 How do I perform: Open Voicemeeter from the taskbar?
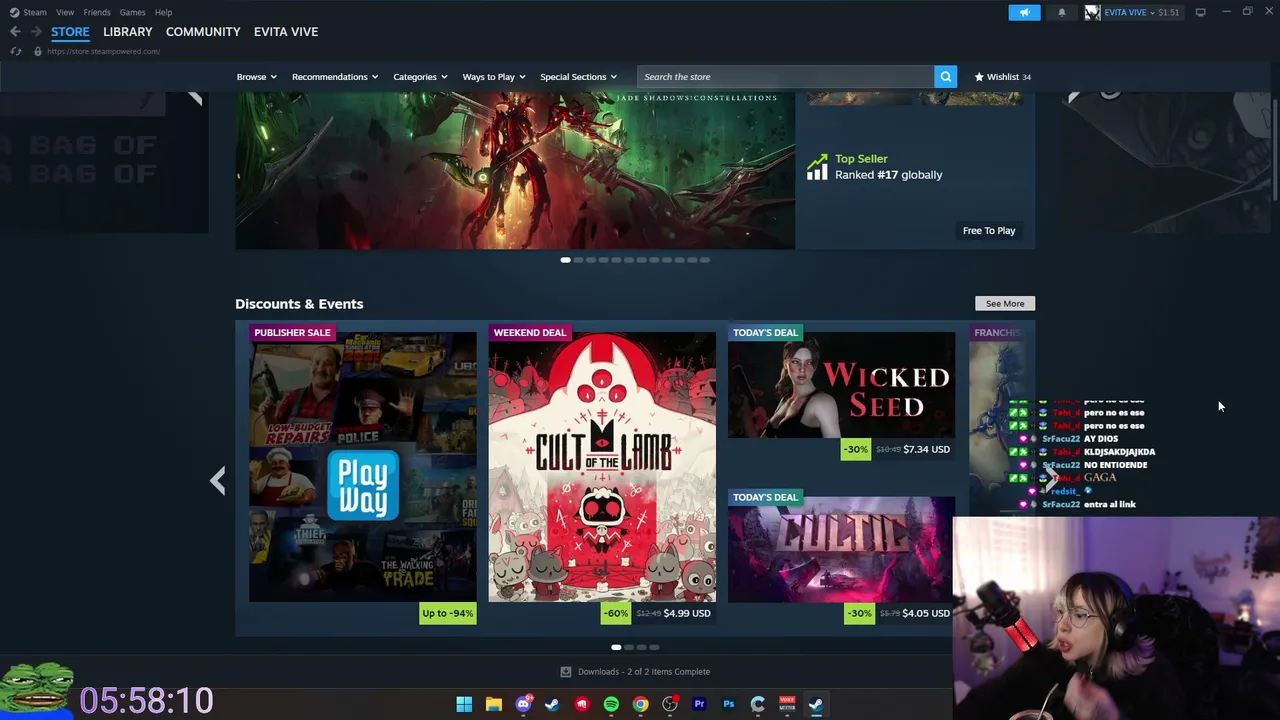pos(787,704)
